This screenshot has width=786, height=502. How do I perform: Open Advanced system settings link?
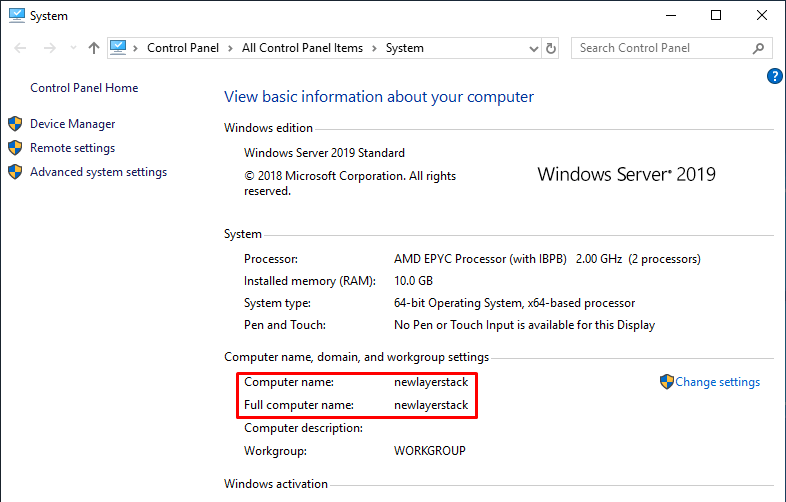pyautogui.click(x=98, y=172)
